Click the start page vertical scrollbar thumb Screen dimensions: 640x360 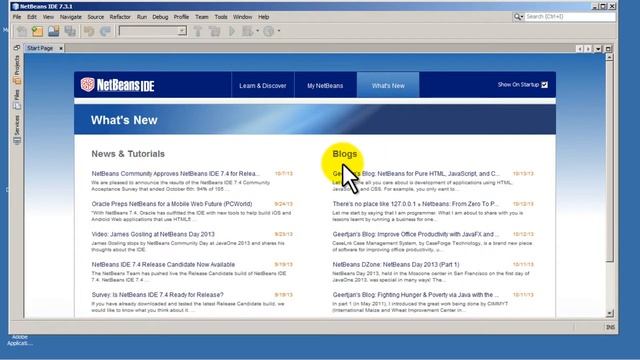point(609,162)
